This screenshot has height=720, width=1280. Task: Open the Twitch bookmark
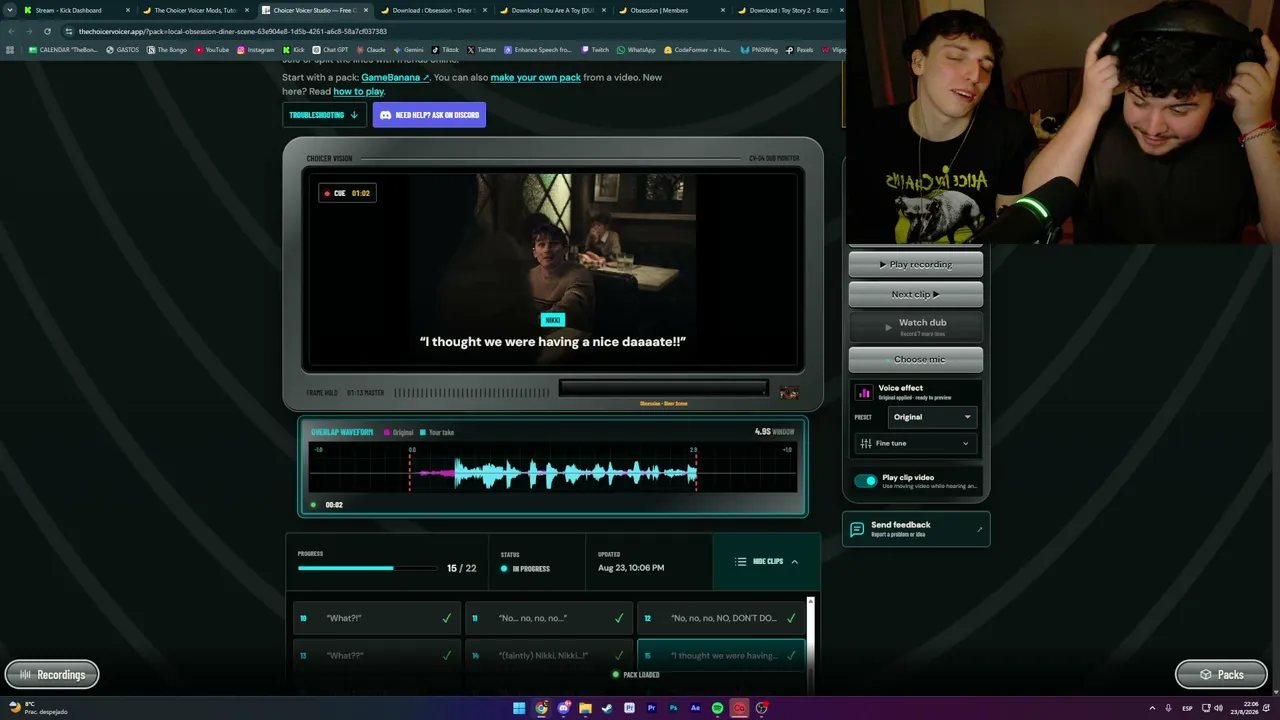click(594, 50)
